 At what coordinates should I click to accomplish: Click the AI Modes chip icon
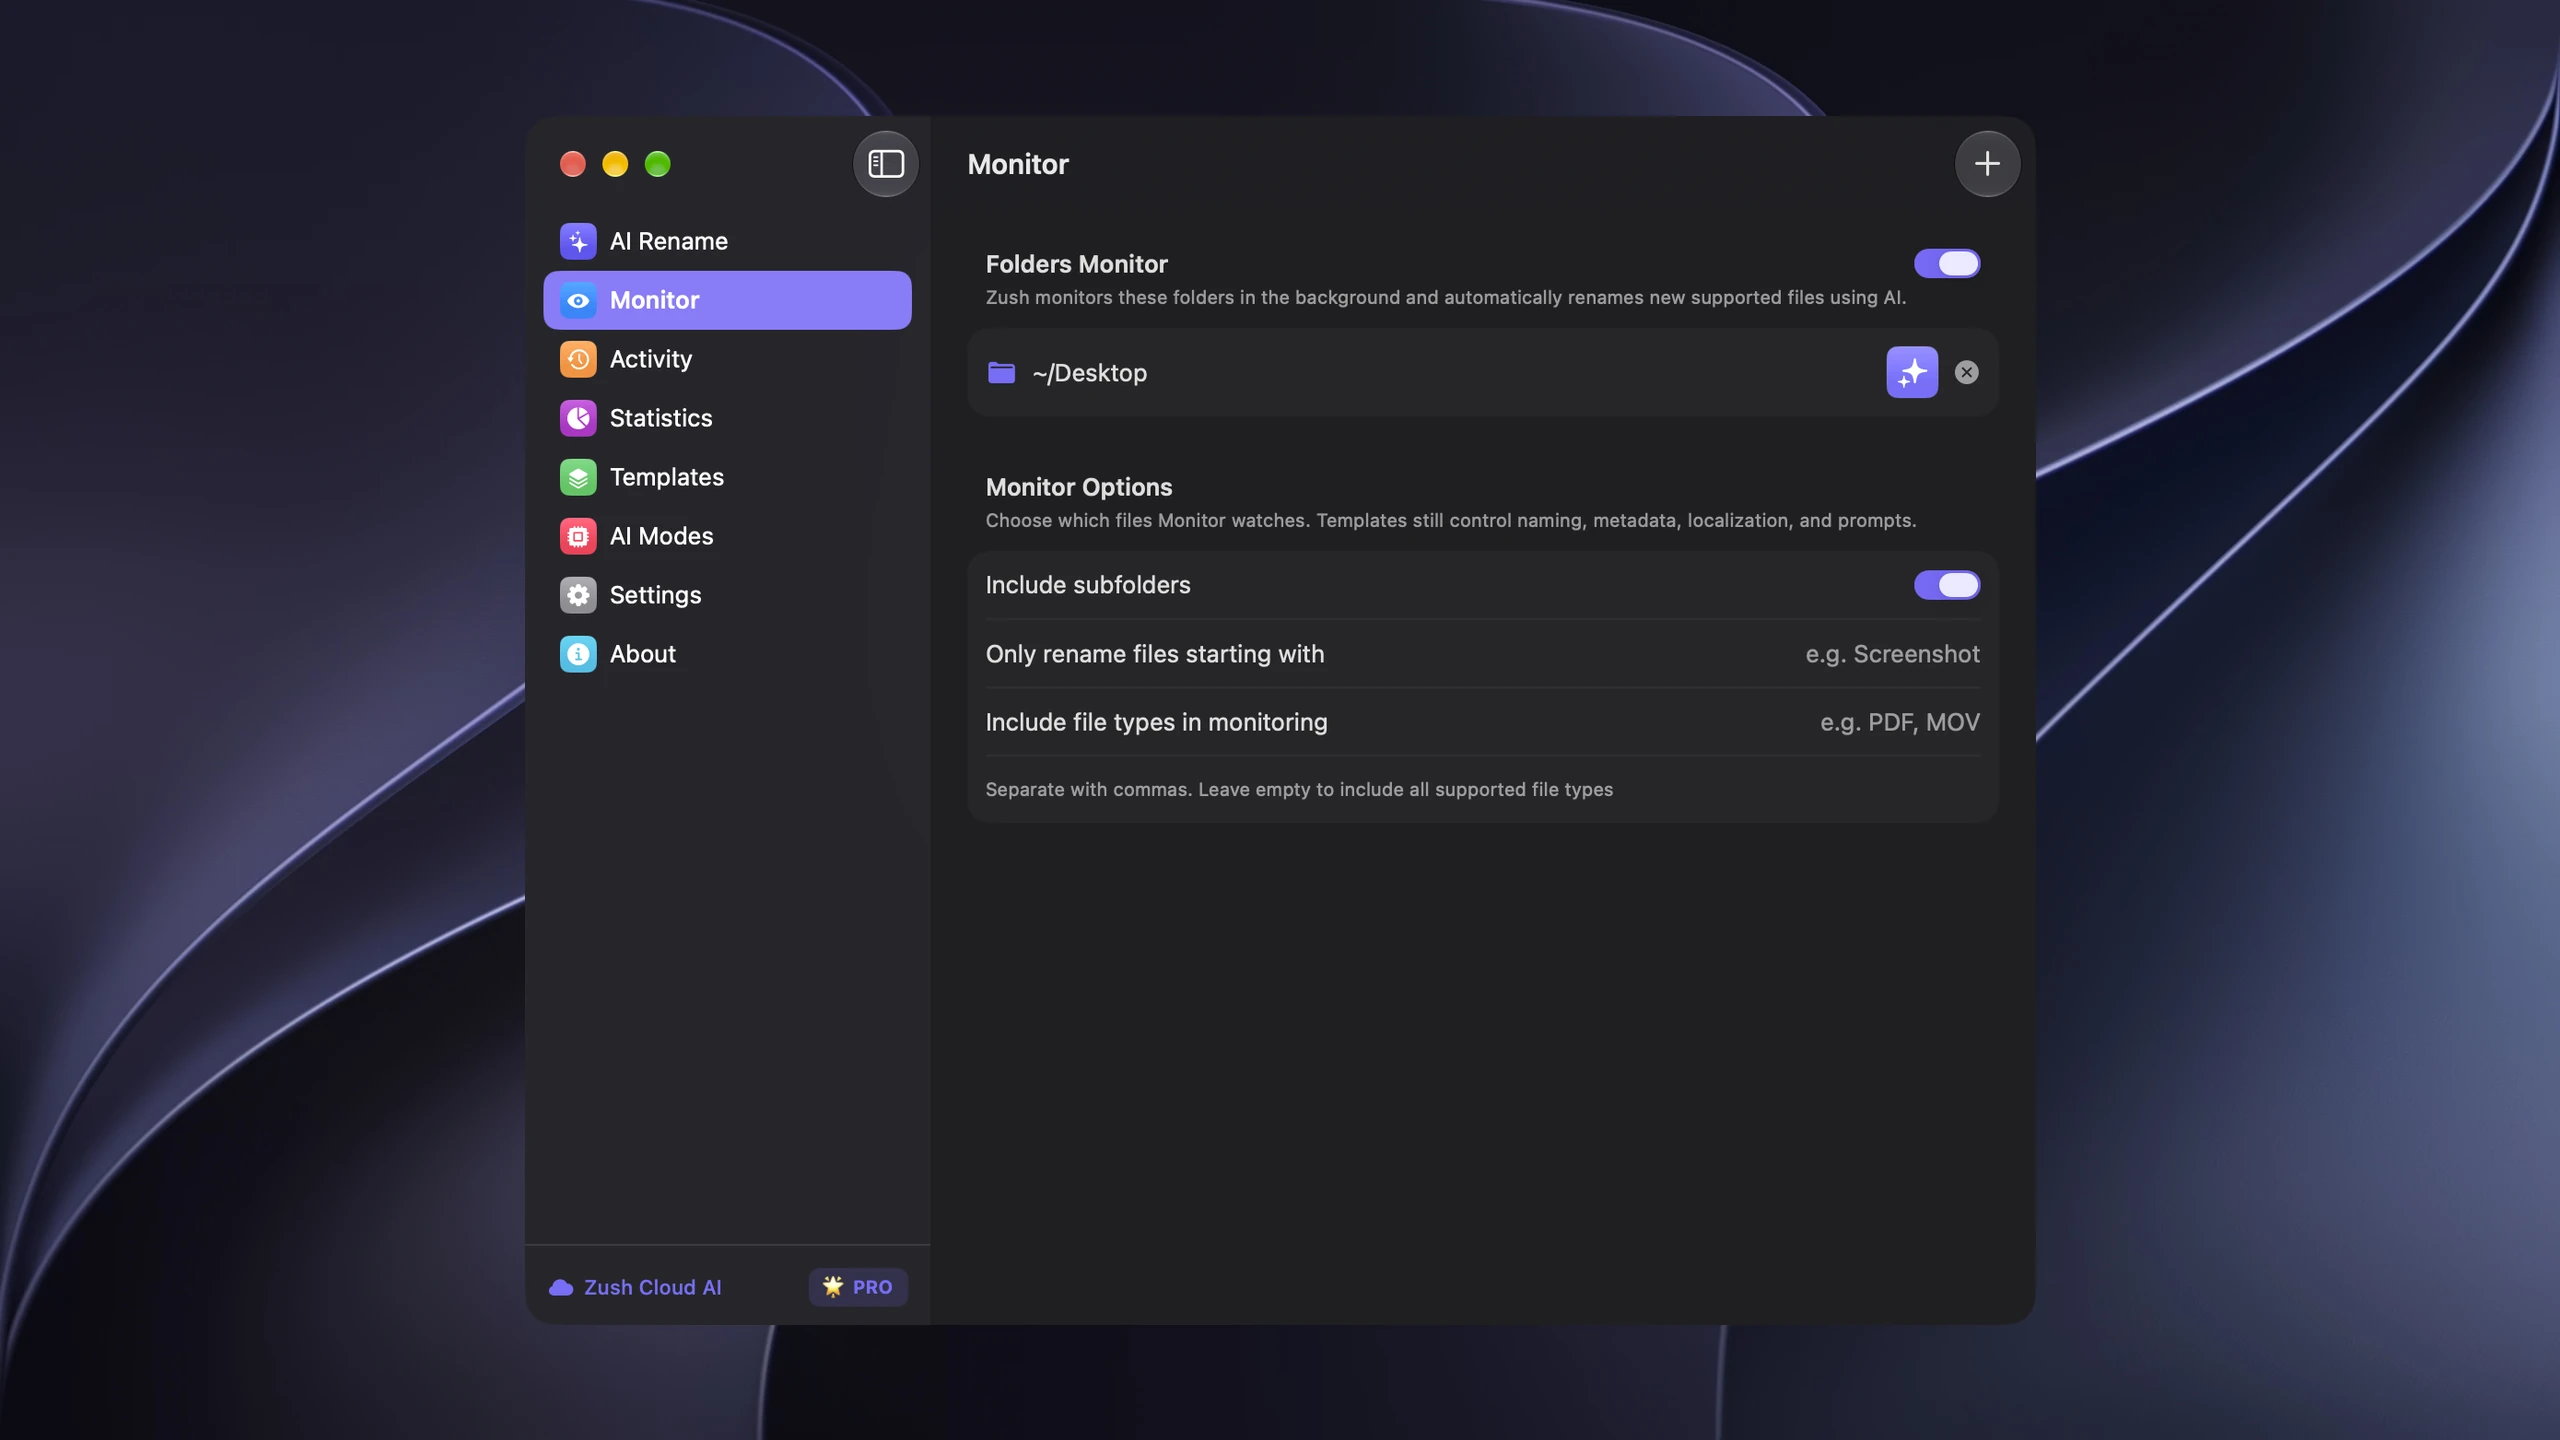pos(578,536)
